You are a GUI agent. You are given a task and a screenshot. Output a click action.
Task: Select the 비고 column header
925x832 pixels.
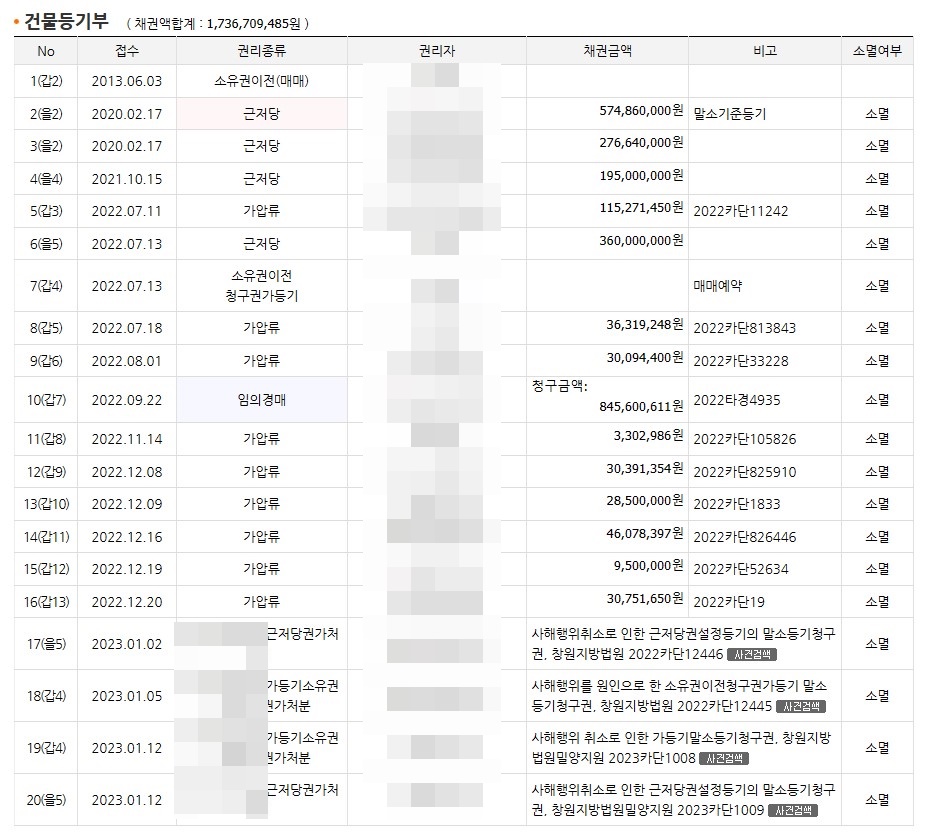[x=765, y=51]
